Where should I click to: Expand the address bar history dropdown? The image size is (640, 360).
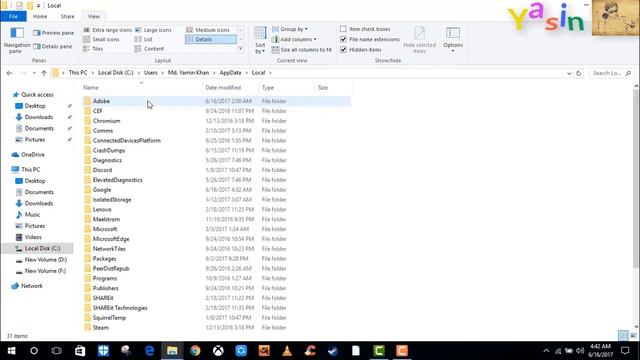point(569,73)
